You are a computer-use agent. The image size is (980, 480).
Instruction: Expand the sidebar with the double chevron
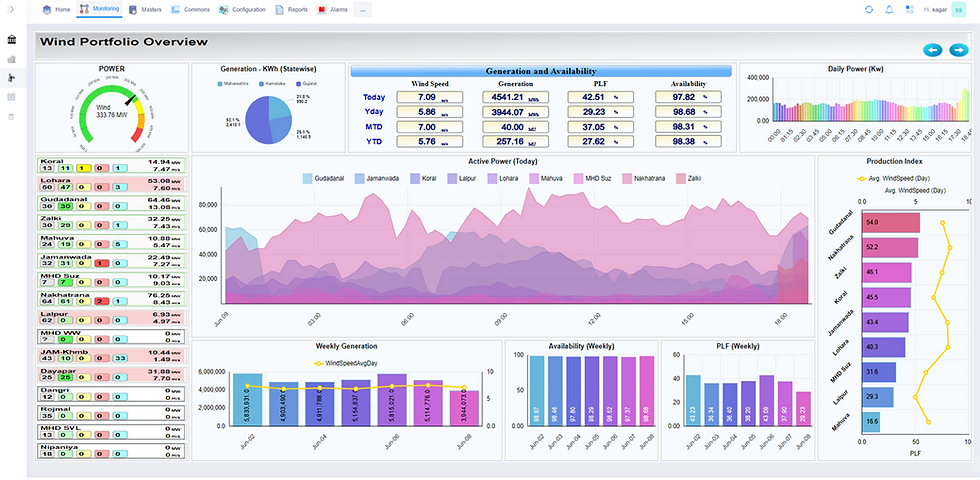coord(10,9)
